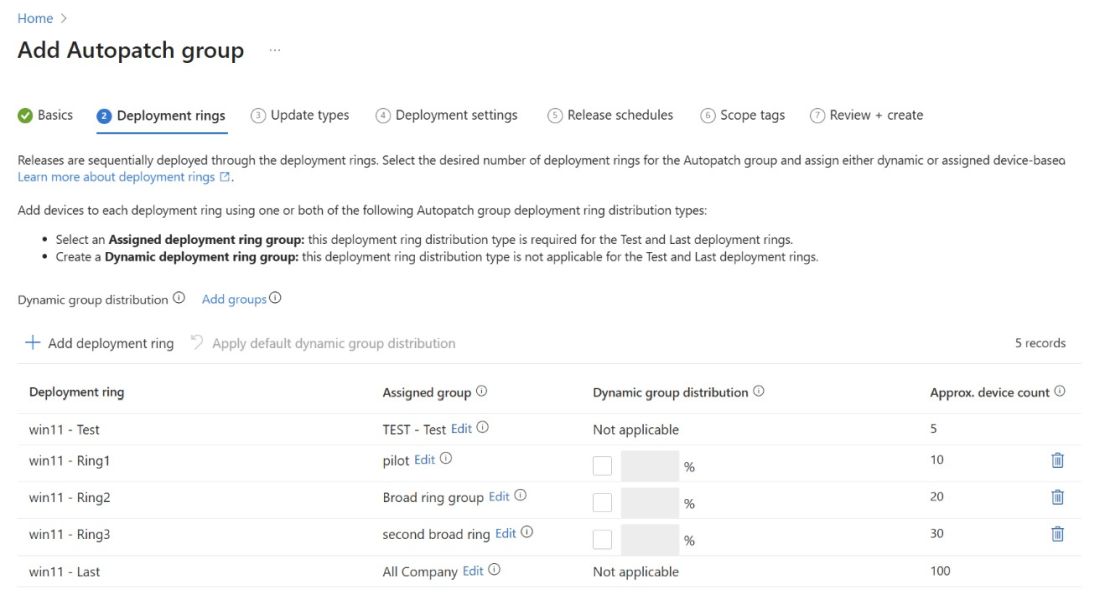Click trash icon for win11 - Ring3
The height and width of the screenshot is (599, 1100).
point(1057,534)
